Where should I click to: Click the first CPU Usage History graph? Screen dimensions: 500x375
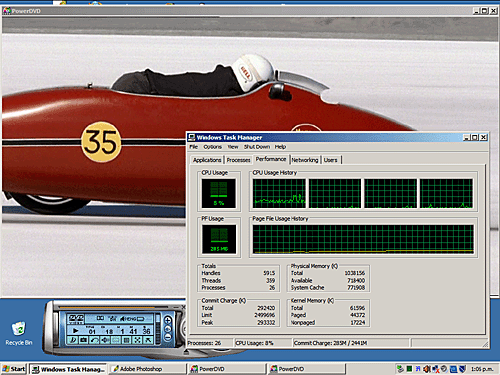coord(279,193)
